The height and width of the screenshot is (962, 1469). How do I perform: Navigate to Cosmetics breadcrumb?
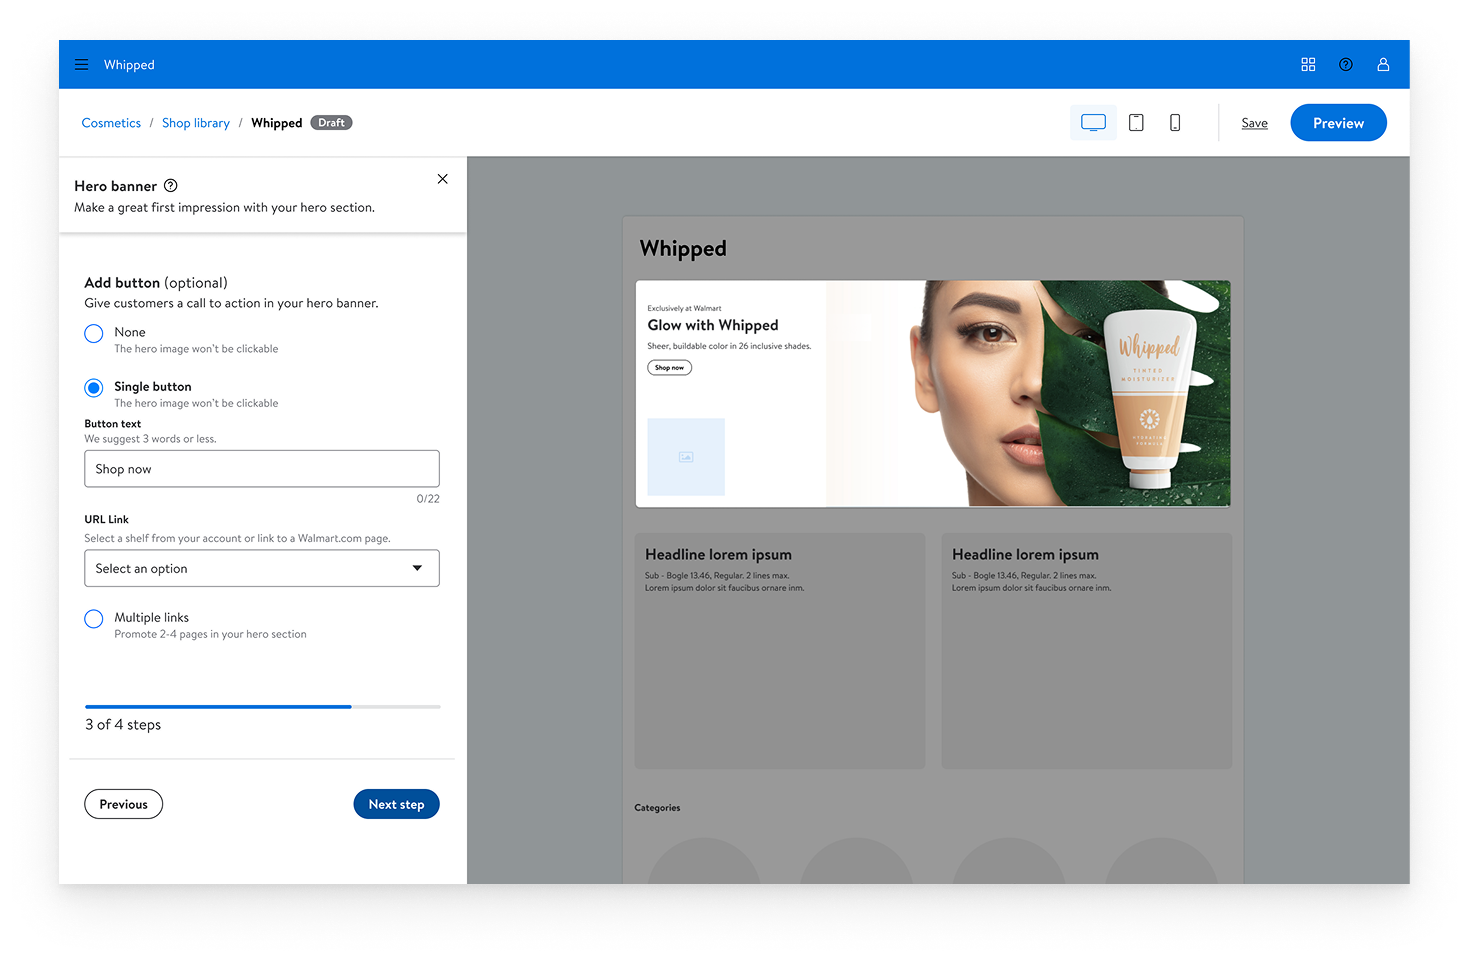(111, 123)
